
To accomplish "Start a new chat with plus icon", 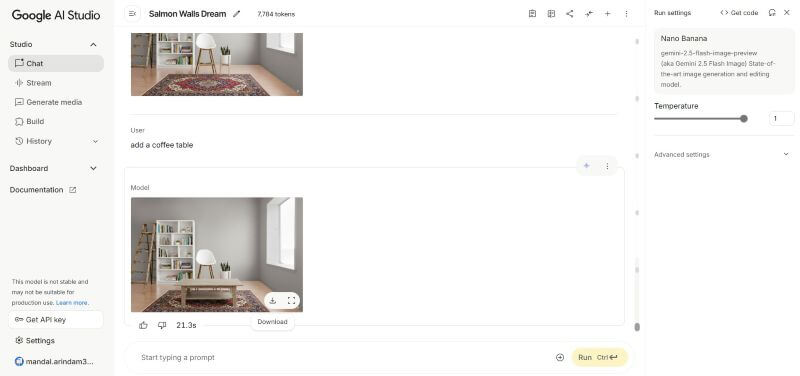I will 607,14.
